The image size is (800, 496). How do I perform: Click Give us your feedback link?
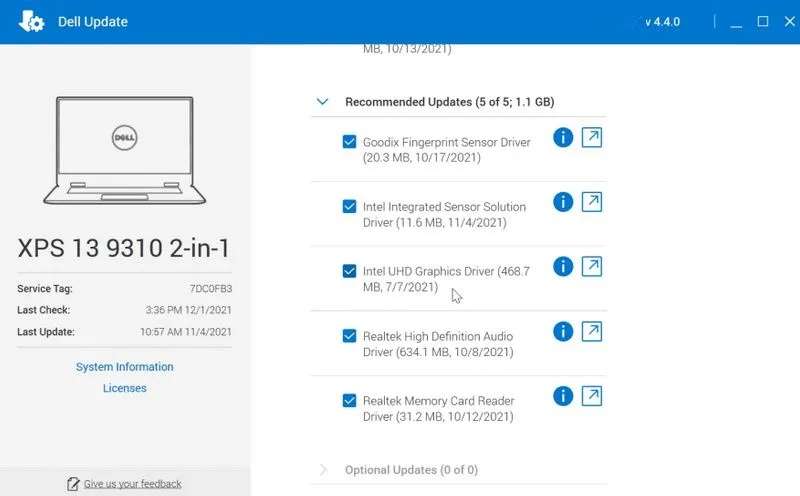coord(133,484)
